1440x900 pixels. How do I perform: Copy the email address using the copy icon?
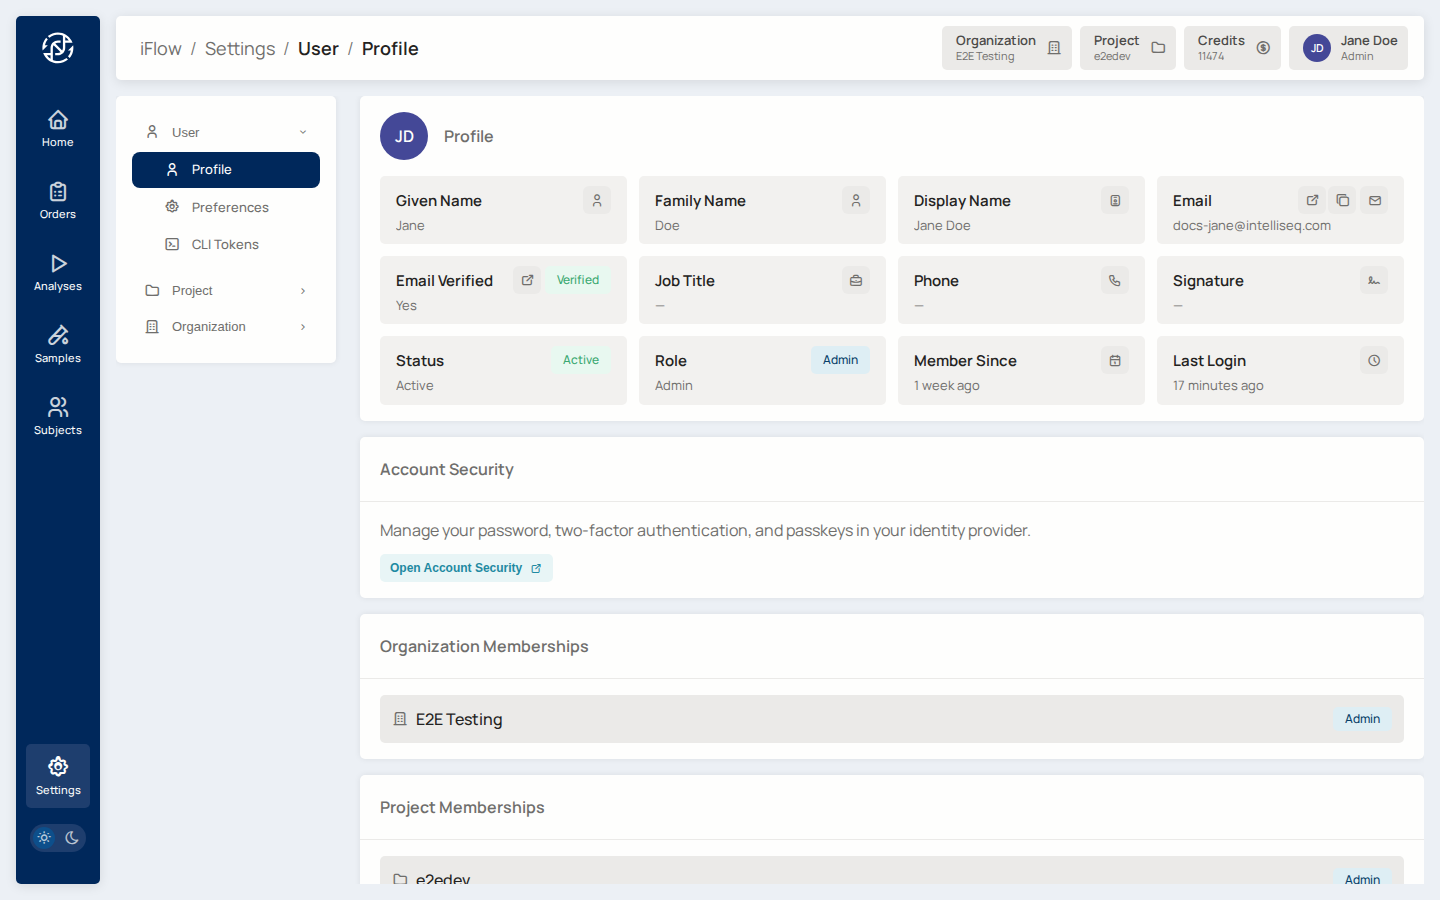click(x=1343, y=200)
